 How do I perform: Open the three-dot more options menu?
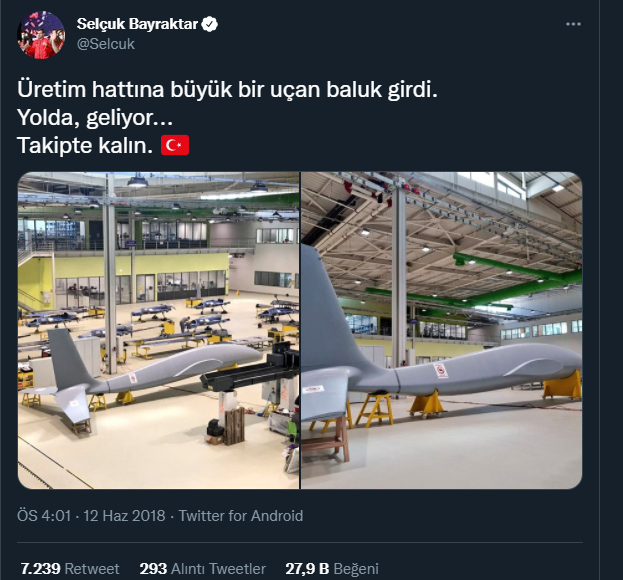coord(573,25)
